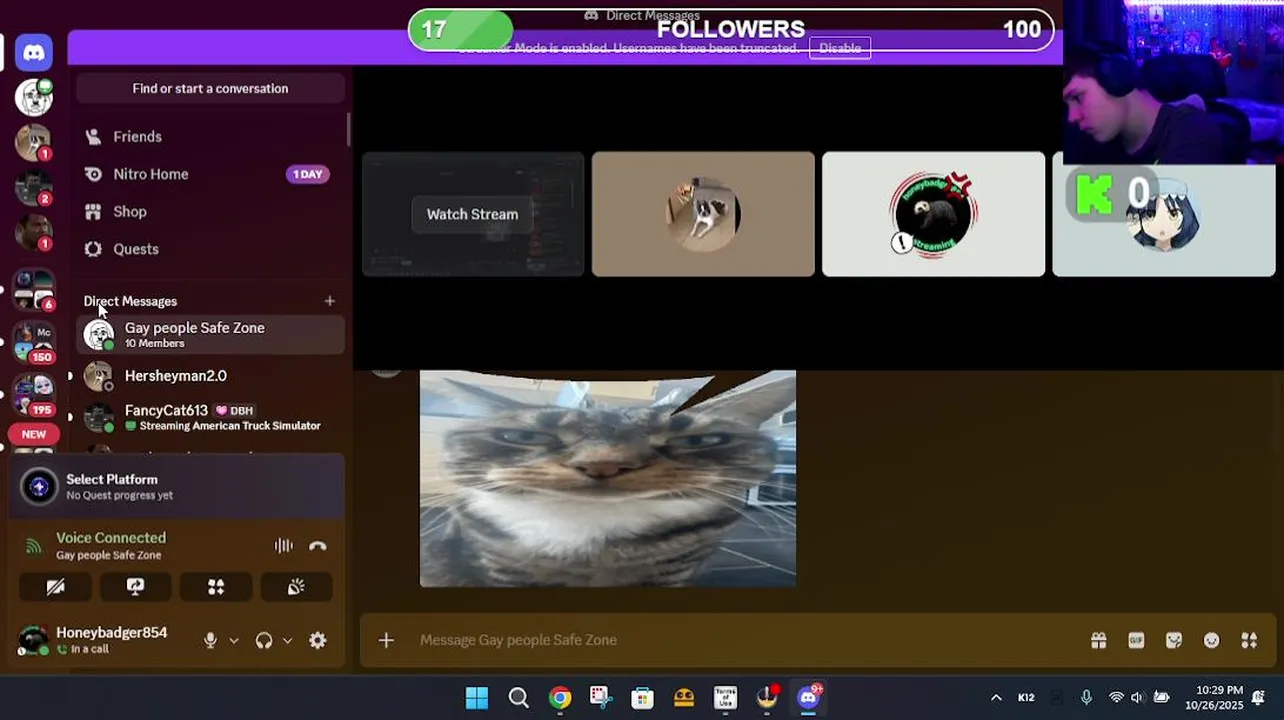The width and height of the screenshot is (1284, 720).
Task: Open the GIF picker
Action: [x=1136, y=640]
